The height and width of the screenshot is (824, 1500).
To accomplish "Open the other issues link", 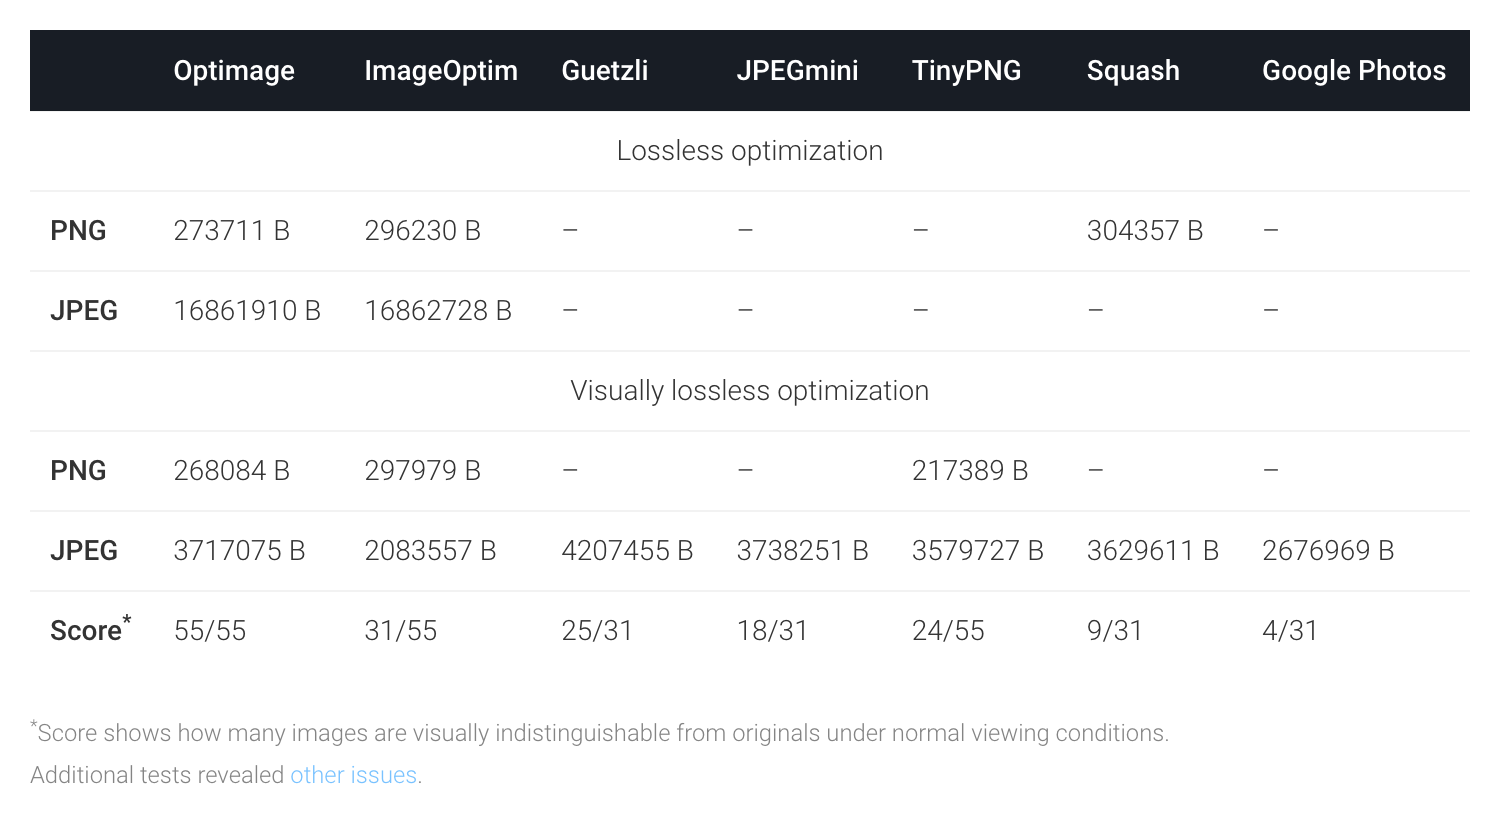I will [353, 775].
